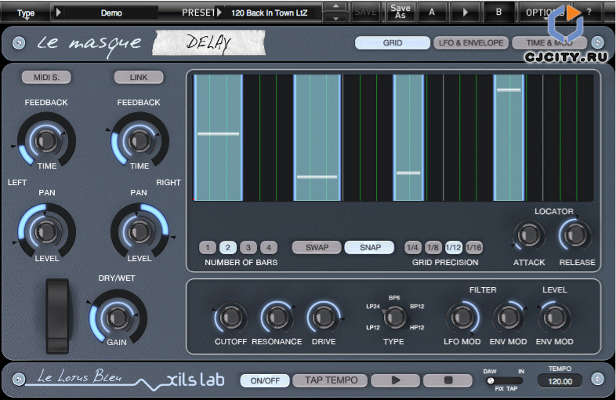616x400 pixels.
Task: Toggle the MIDI S. button
Action: 46,77
